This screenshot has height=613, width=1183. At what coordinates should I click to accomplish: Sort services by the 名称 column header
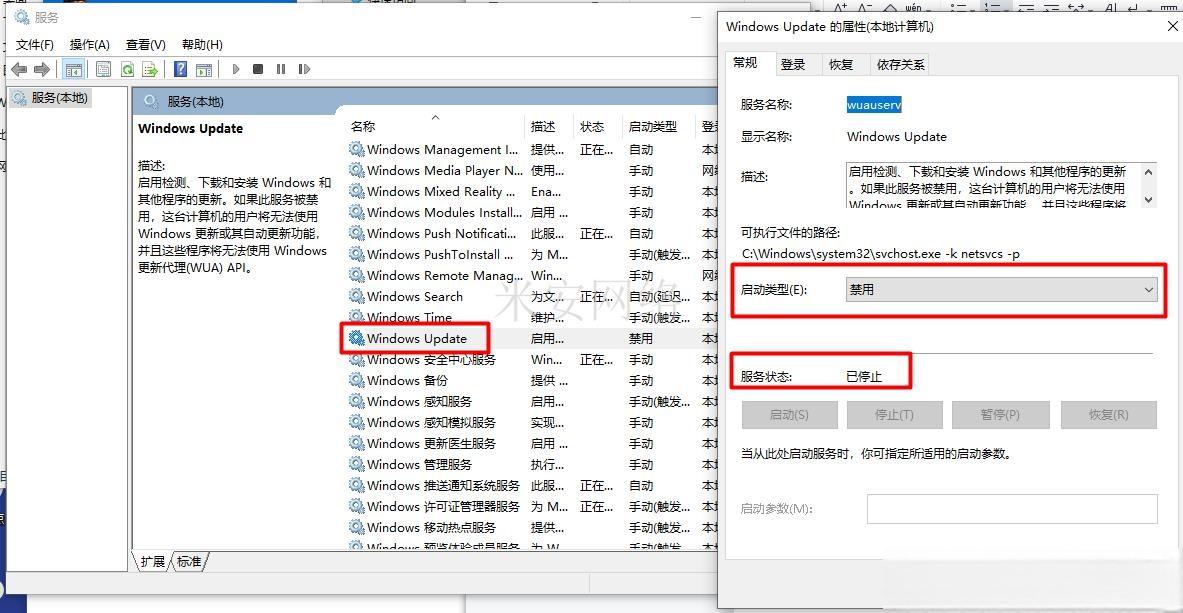[435, 127]
